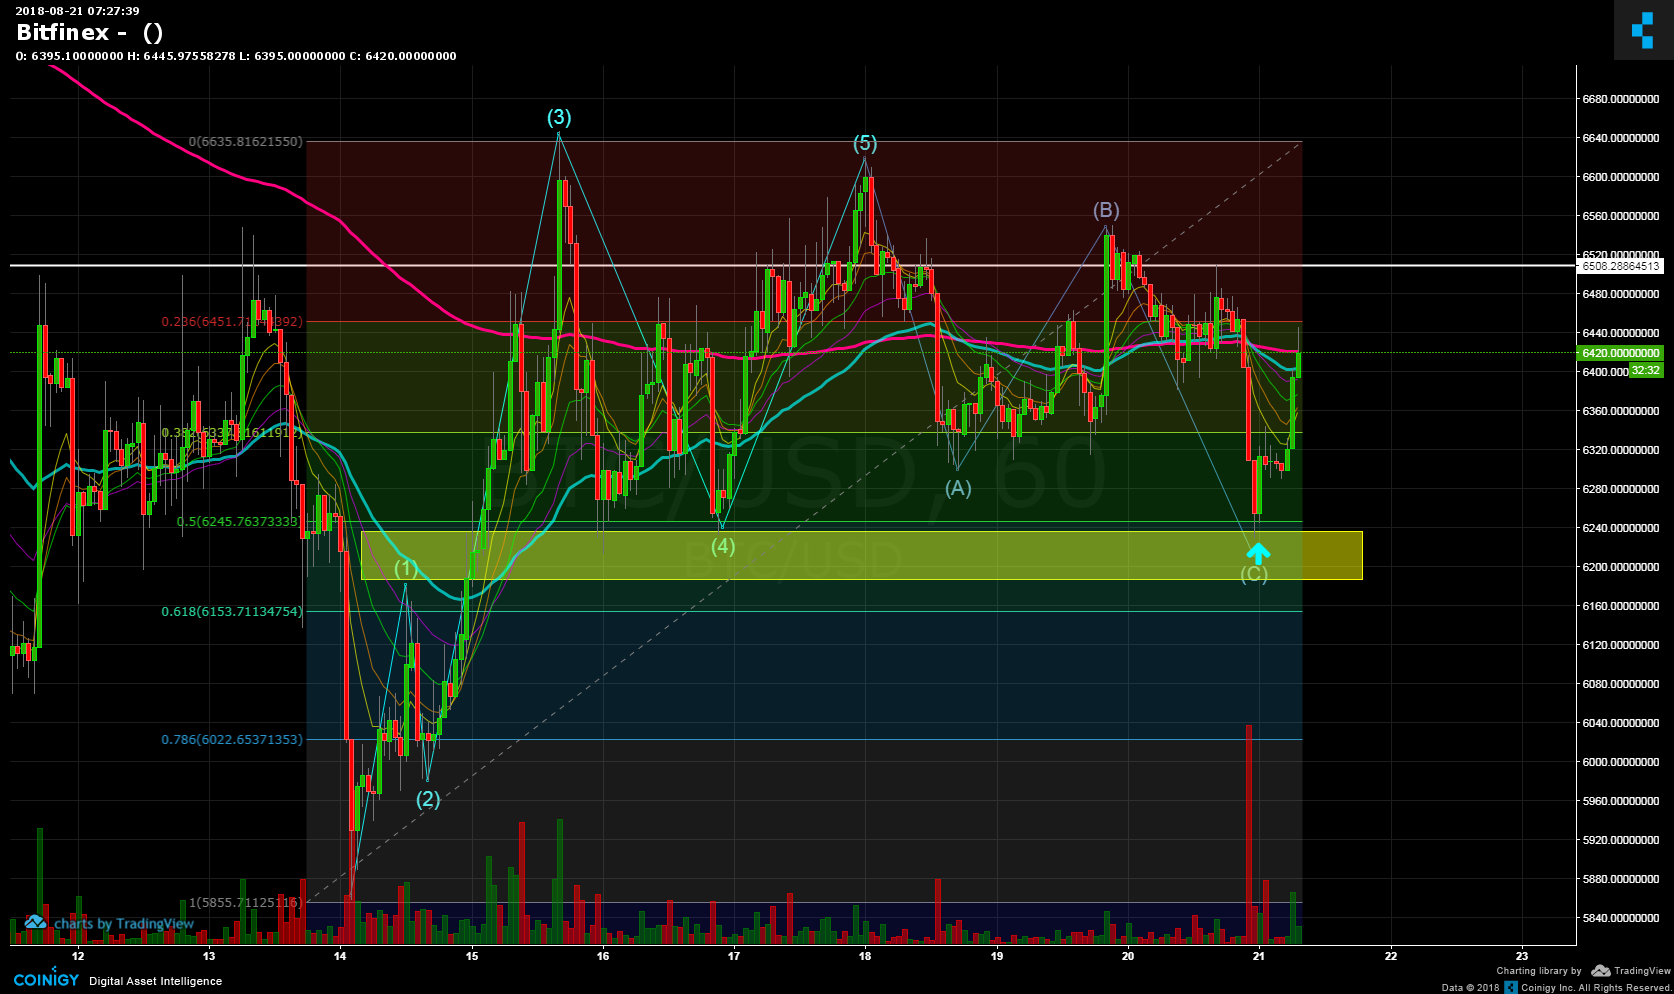The height and width of the screenshot is (994, 1674).
Task: Click the Coinigy logo icon at top right
Action: [x=1643, y=30]
